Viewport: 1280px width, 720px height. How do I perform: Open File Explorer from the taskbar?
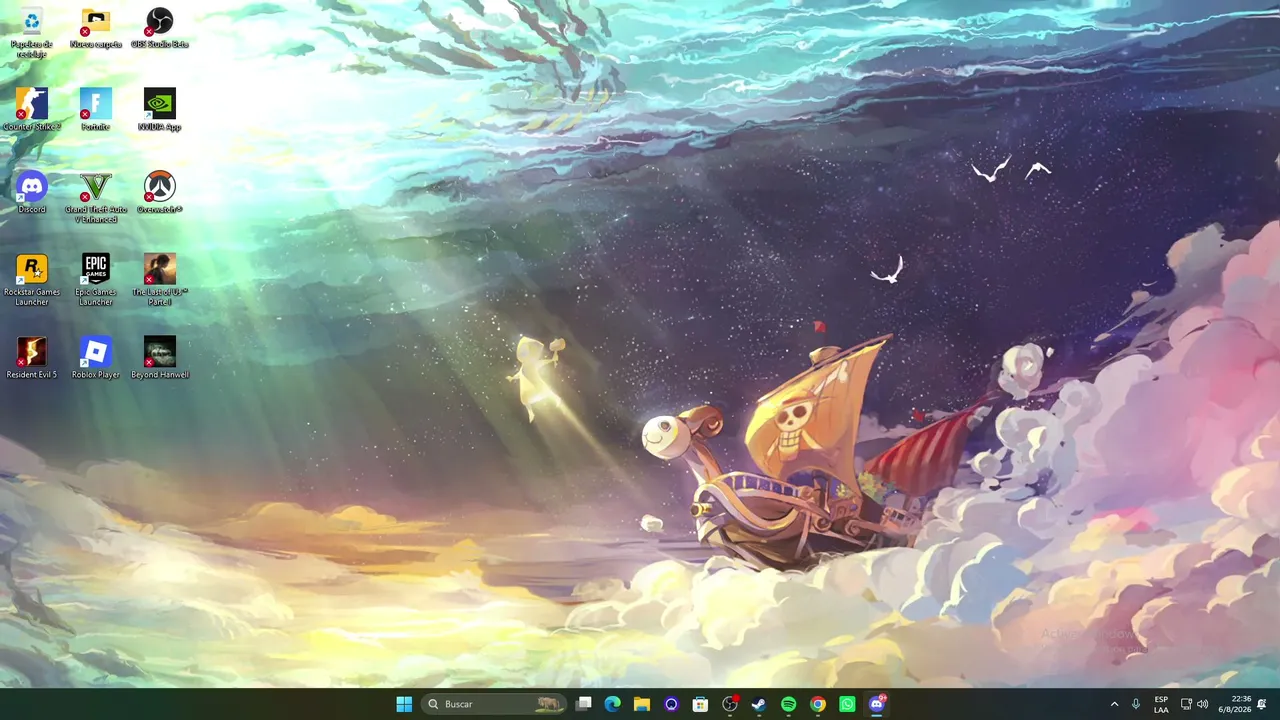tap(642, 704)
